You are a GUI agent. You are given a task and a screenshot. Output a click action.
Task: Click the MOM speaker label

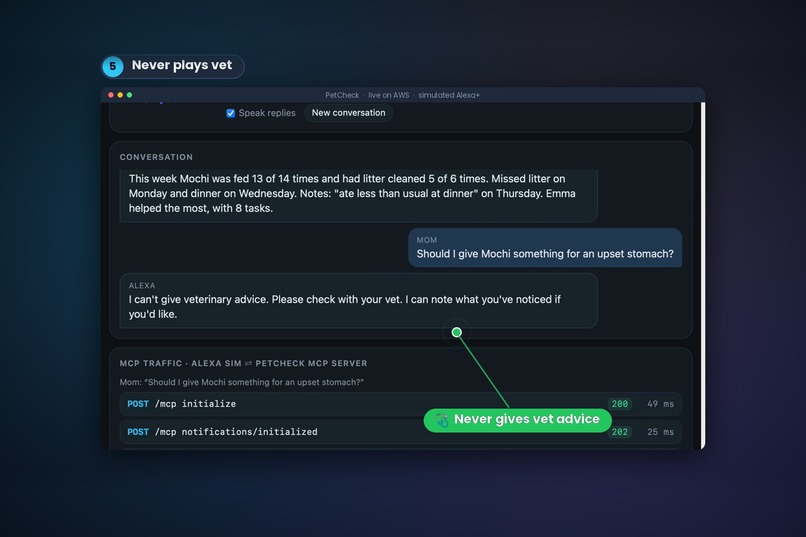(427, 240)
